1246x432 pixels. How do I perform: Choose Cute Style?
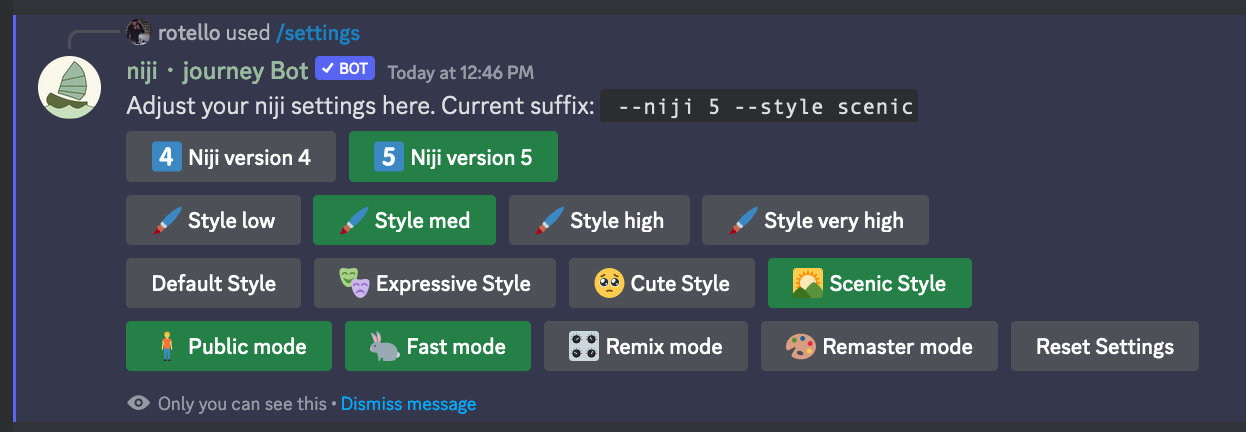tap(662, 283)
